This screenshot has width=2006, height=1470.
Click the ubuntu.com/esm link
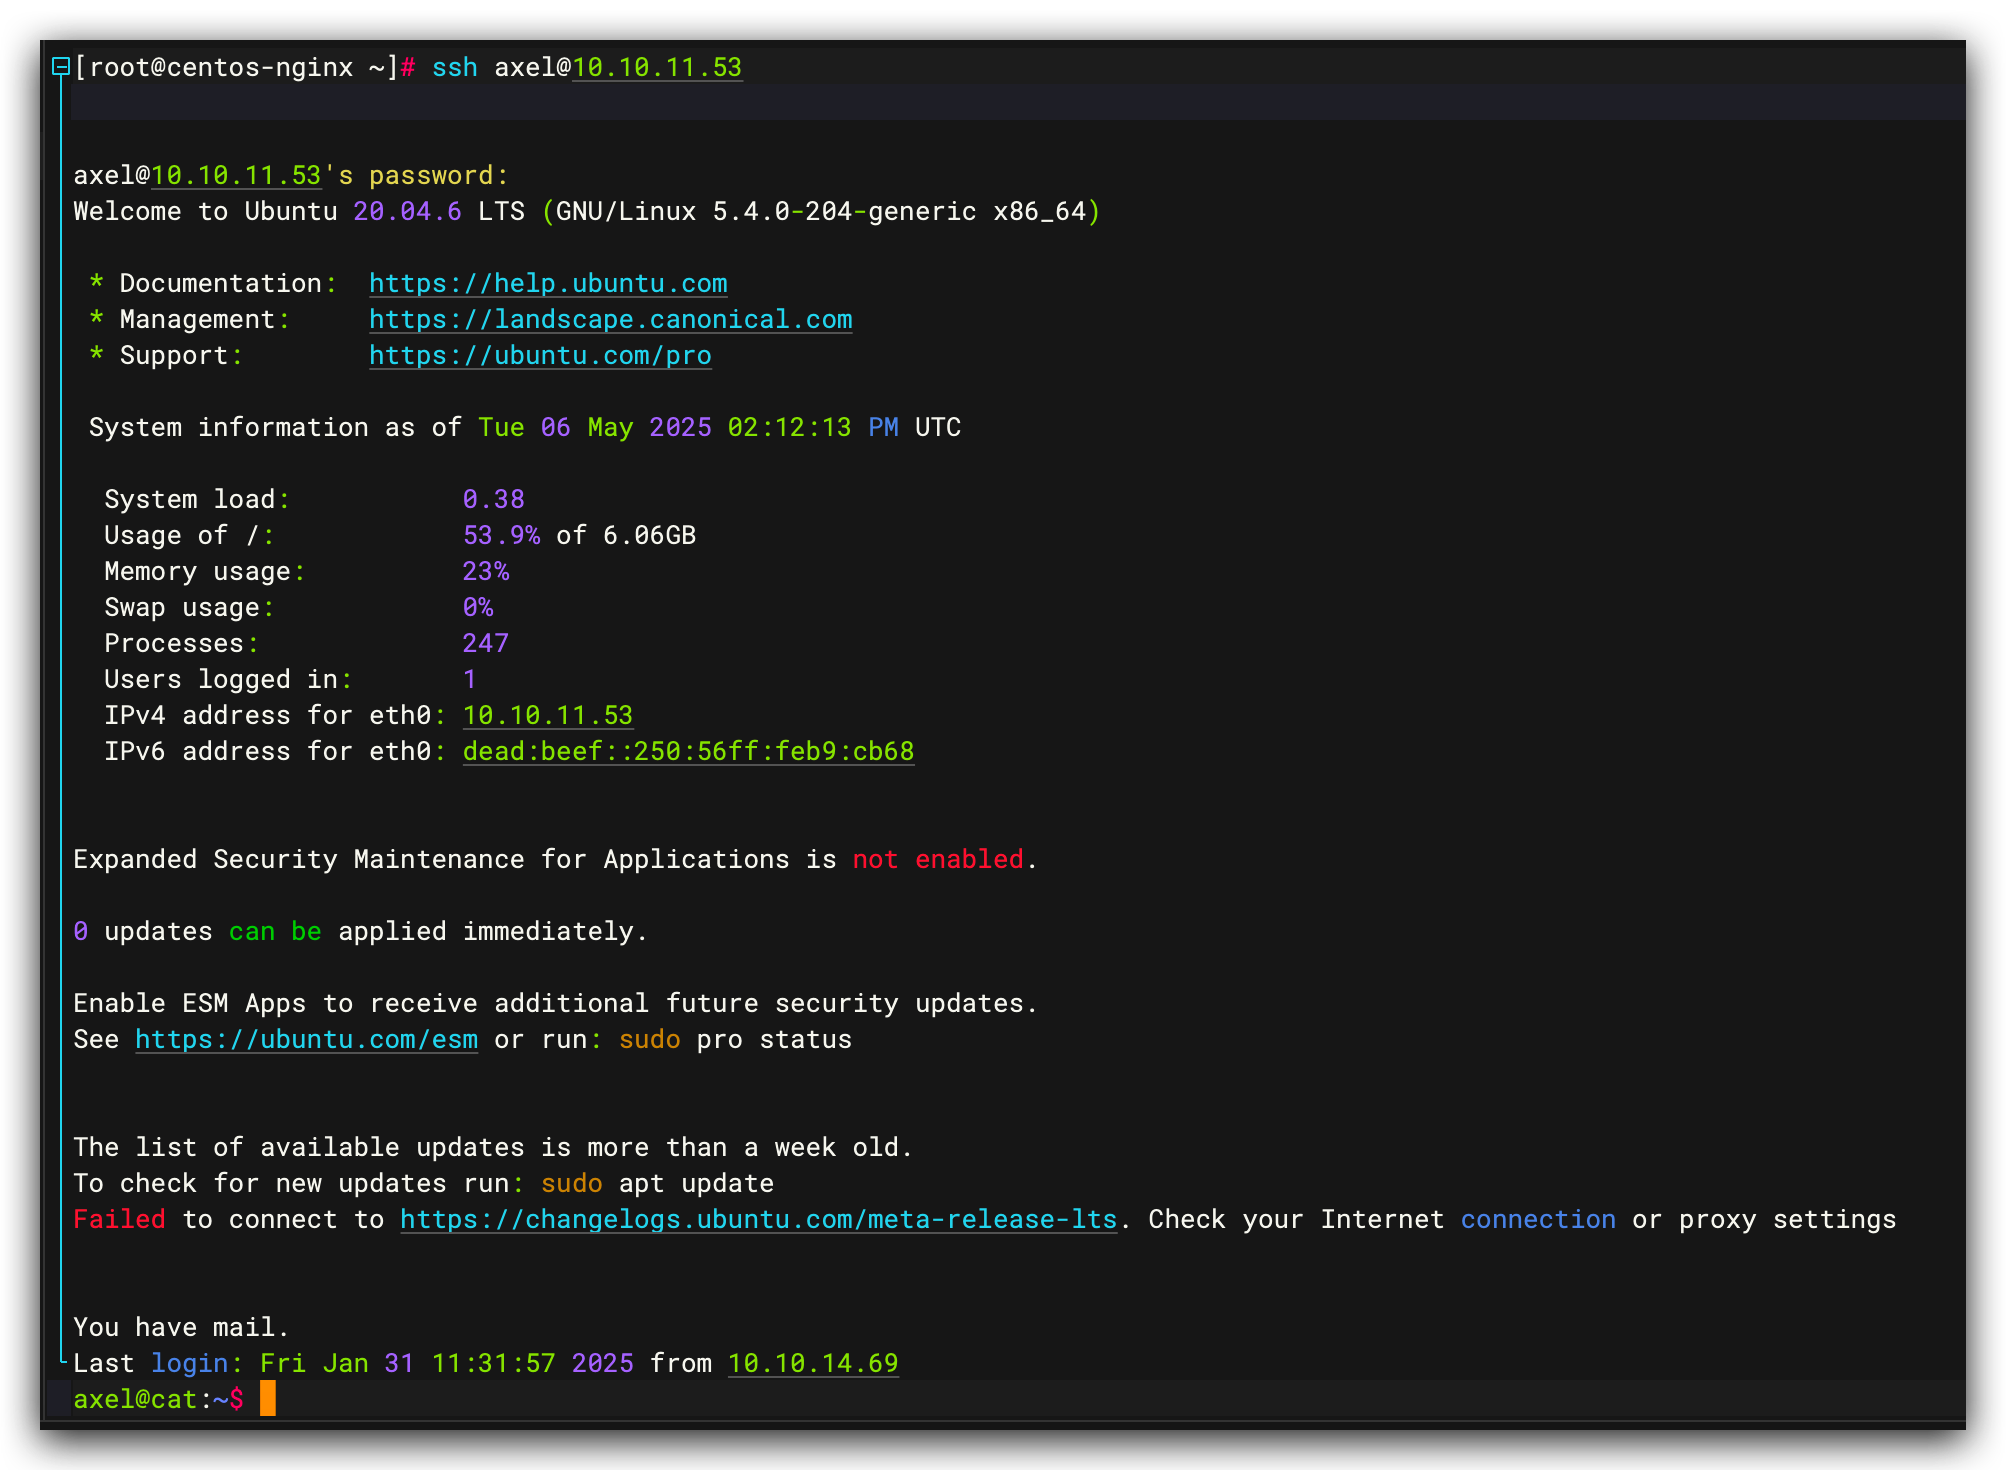(306, 1040)
